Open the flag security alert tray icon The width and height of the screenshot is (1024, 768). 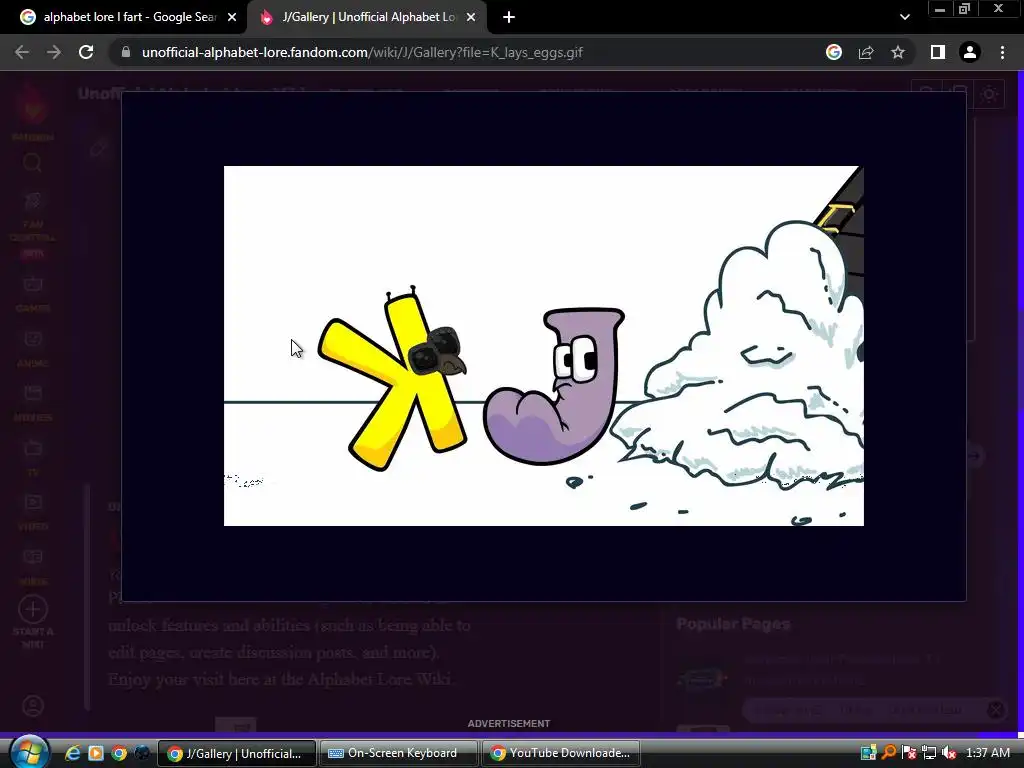point(909,753)
